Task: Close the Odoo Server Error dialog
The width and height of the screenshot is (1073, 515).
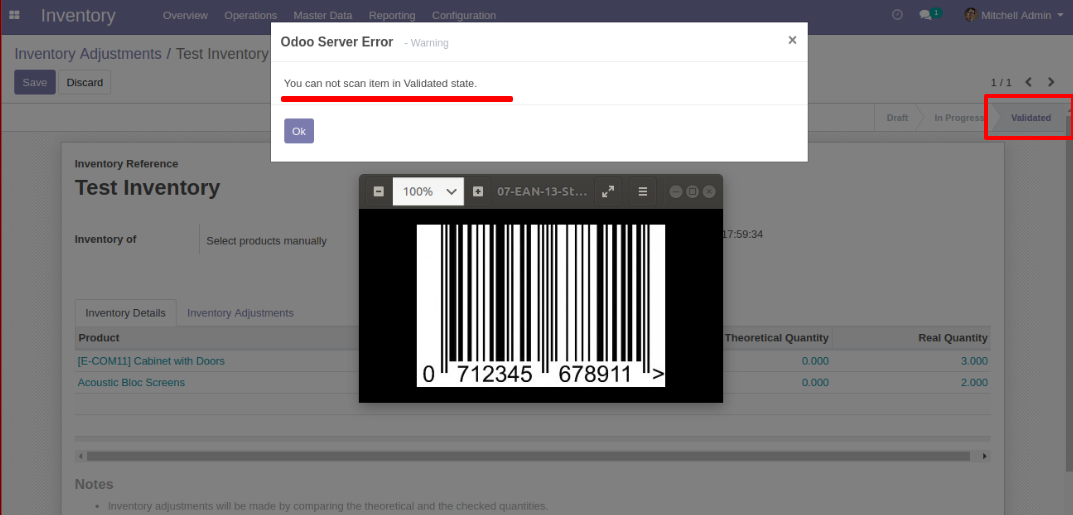Action: click(792, 40)
